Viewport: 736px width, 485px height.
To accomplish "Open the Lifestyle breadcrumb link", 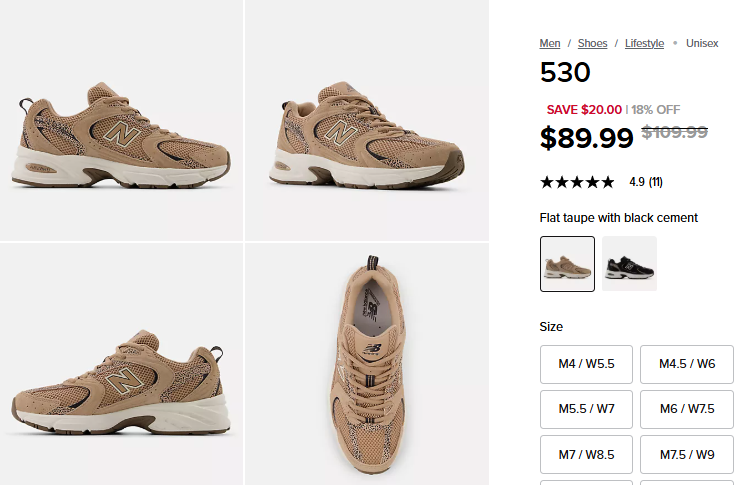I will coord(644,43).
